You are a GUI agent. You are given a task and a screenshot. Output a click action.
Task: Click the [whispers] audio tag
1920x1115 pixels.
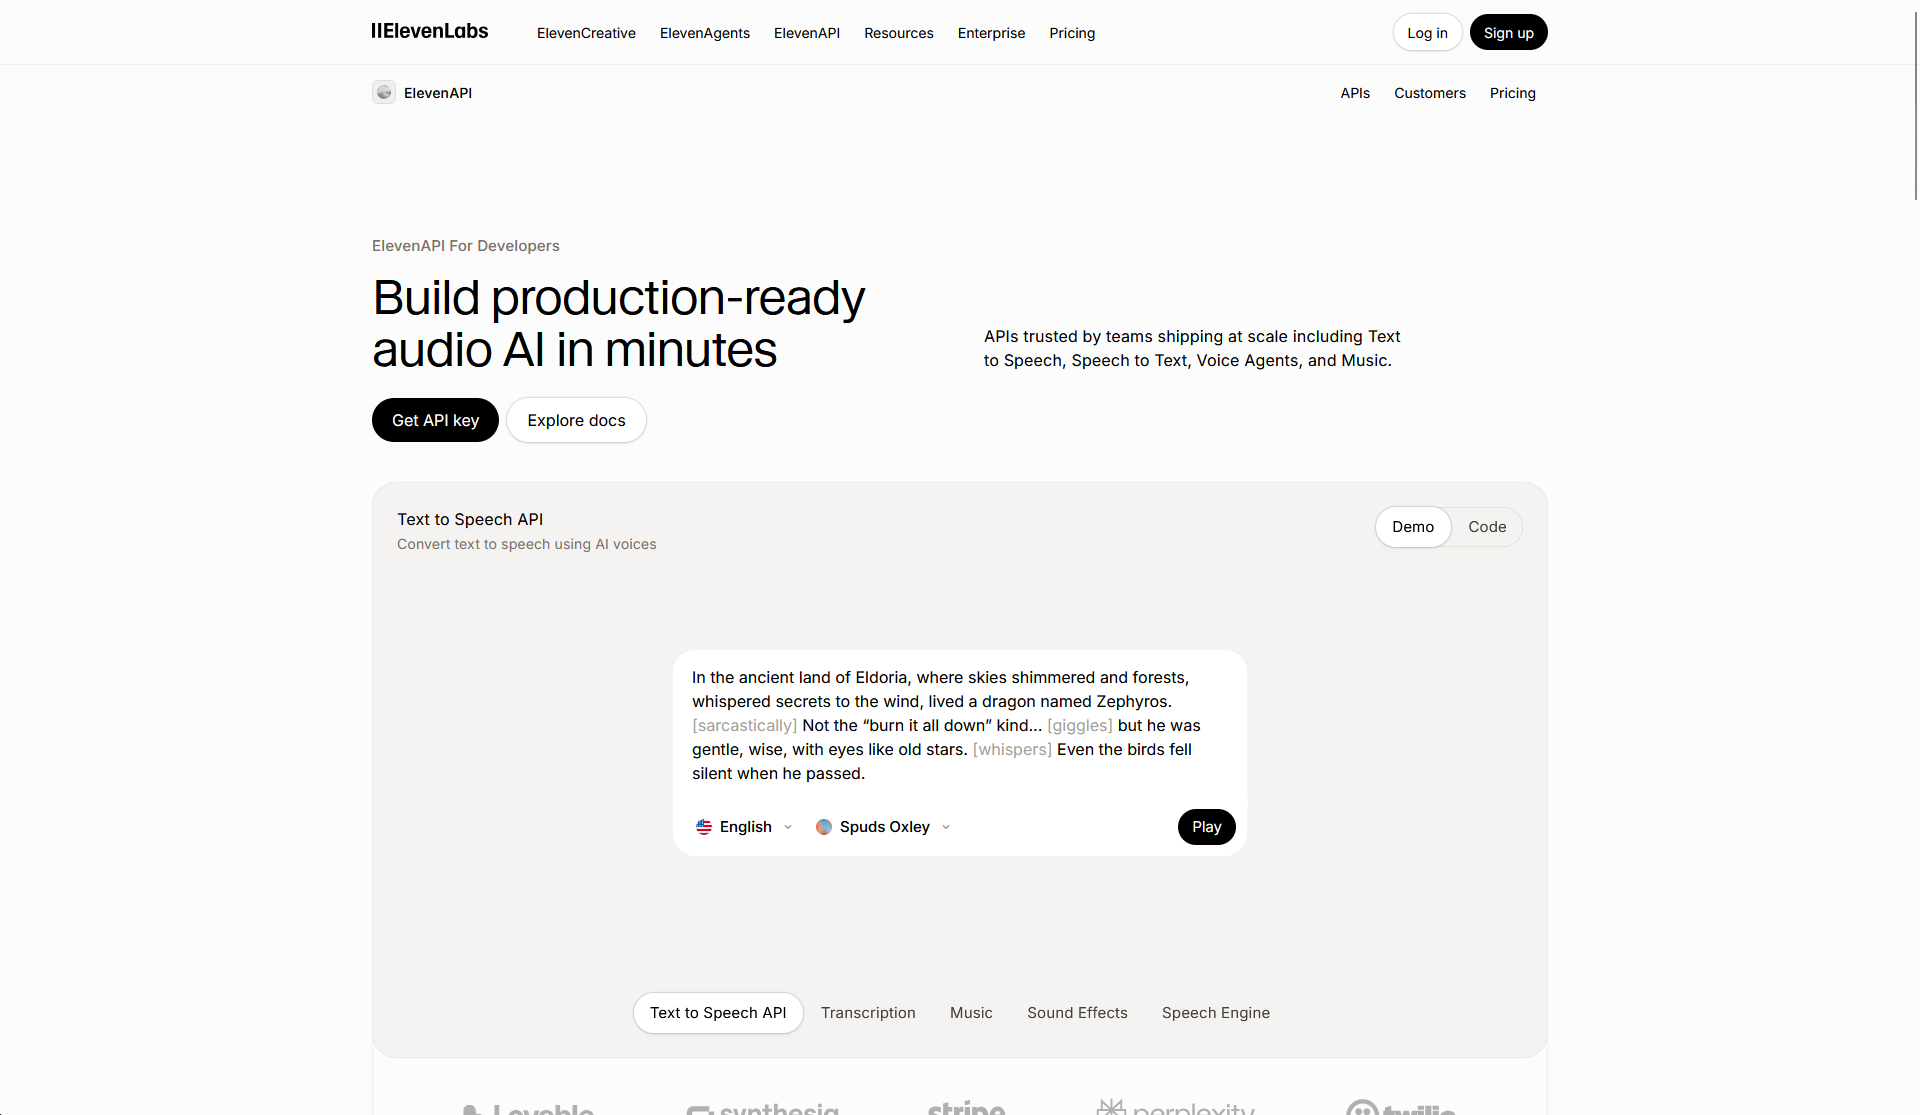[1012, 750]
